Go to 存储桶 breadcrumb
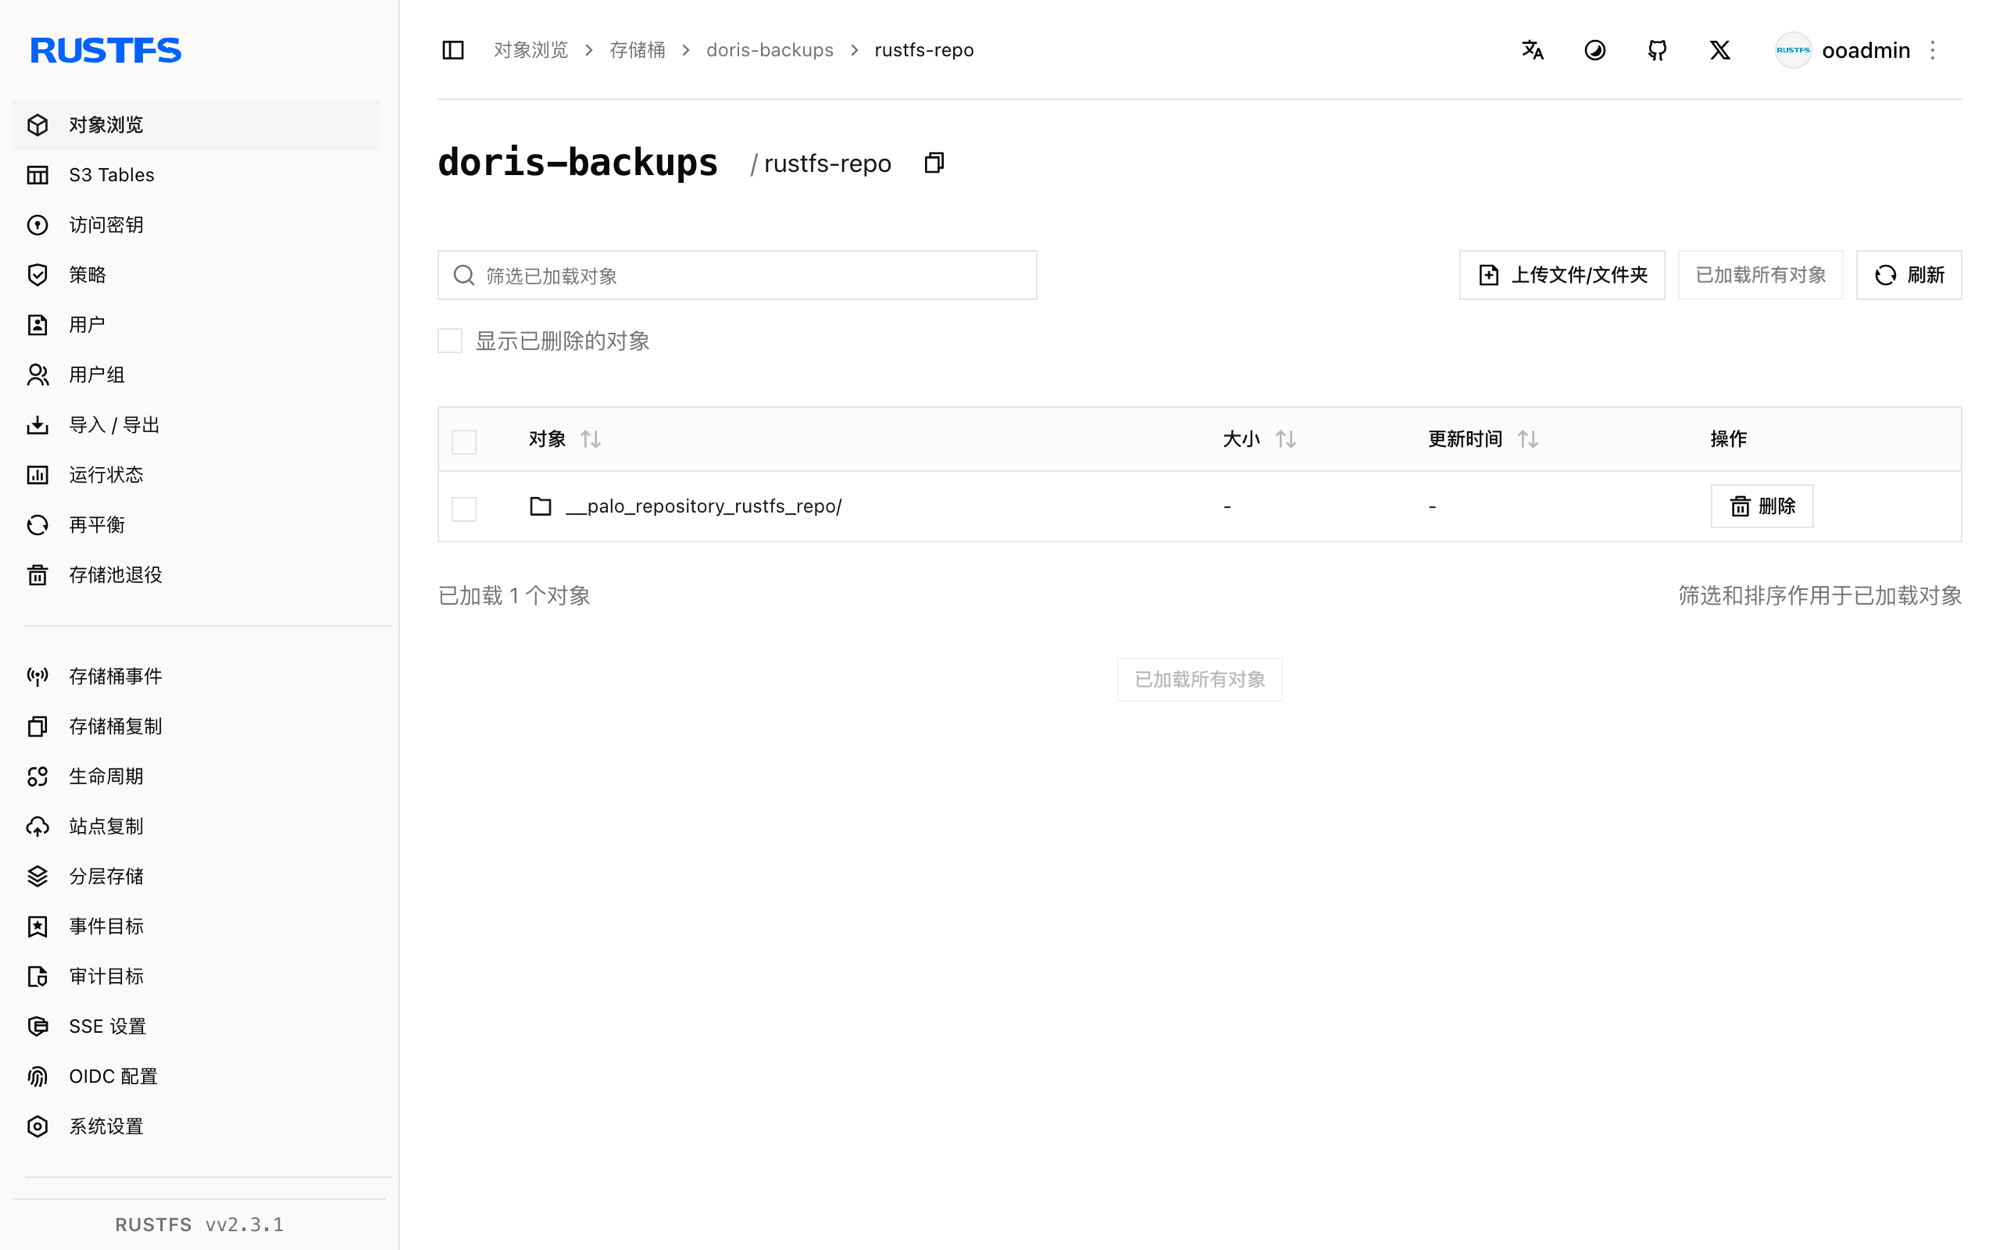2000x1250 pixels. tap(637, 50)
